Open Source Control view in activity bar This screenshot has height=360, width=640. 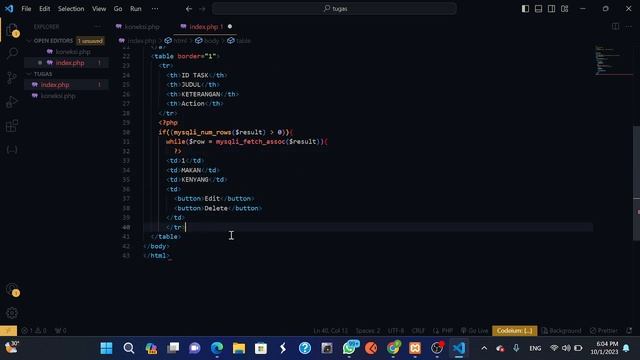tap(12, 78)
